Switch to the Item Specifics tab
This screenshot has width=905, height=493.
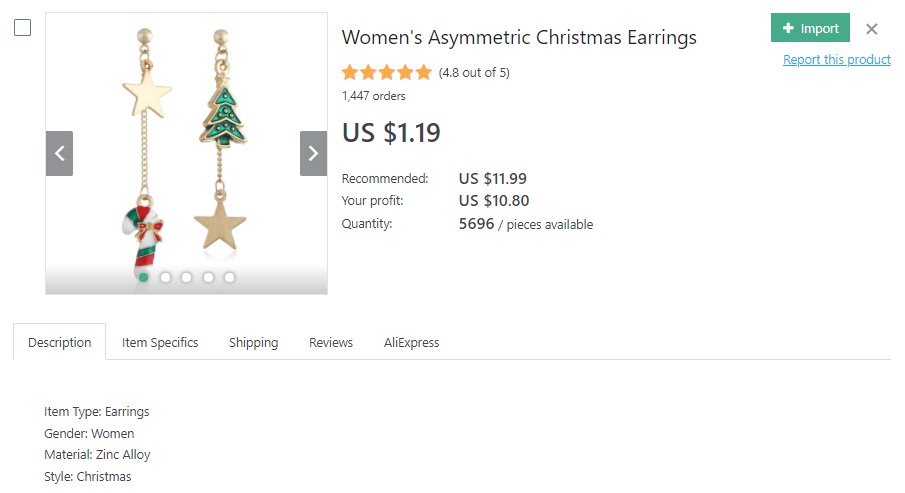[x=160, y=342]
